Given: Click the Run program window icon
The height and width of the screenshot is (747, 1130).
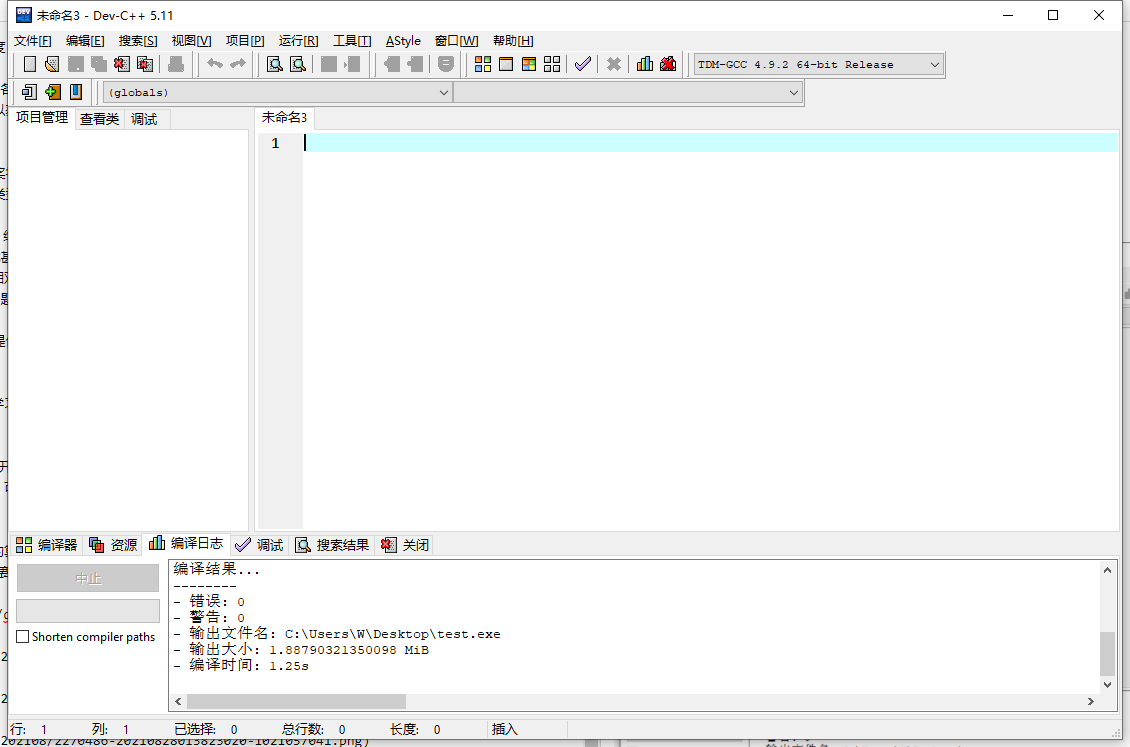Looking at the screenshot, I should tap(506, 64).
